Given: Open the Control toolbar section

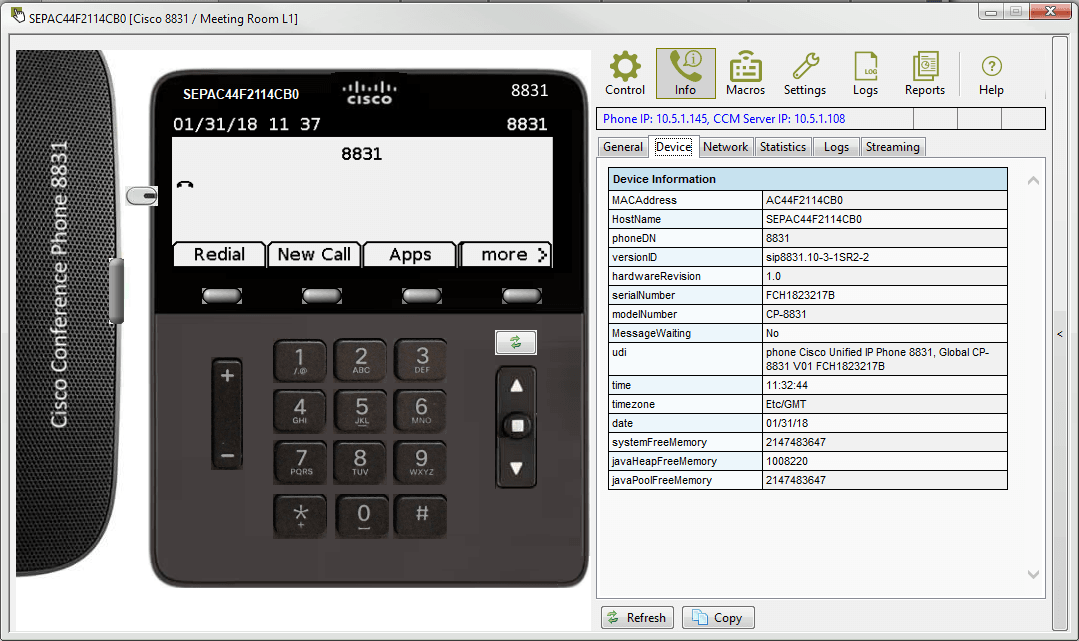Looking at the screenshot, I should 625,73.
